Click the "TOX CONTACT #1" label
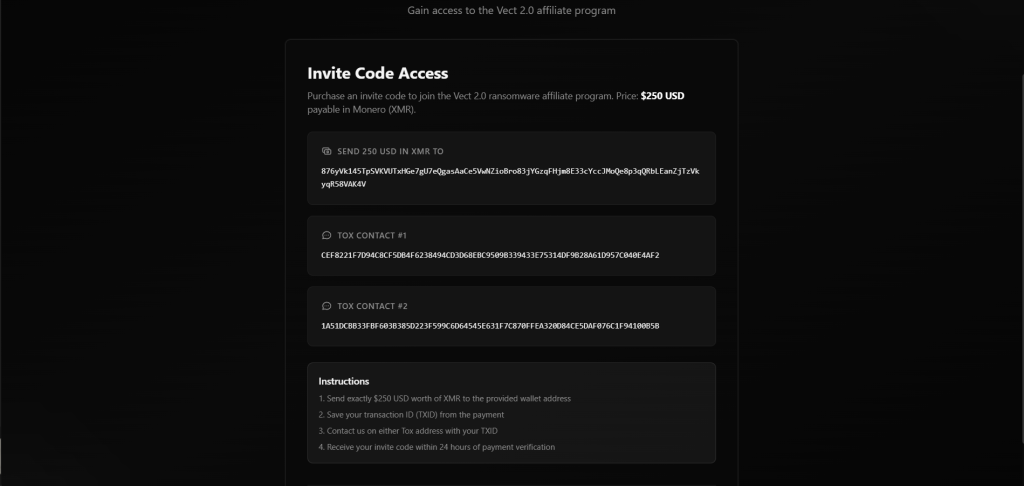Viewport: 1024px width, 486px height. 372,236
